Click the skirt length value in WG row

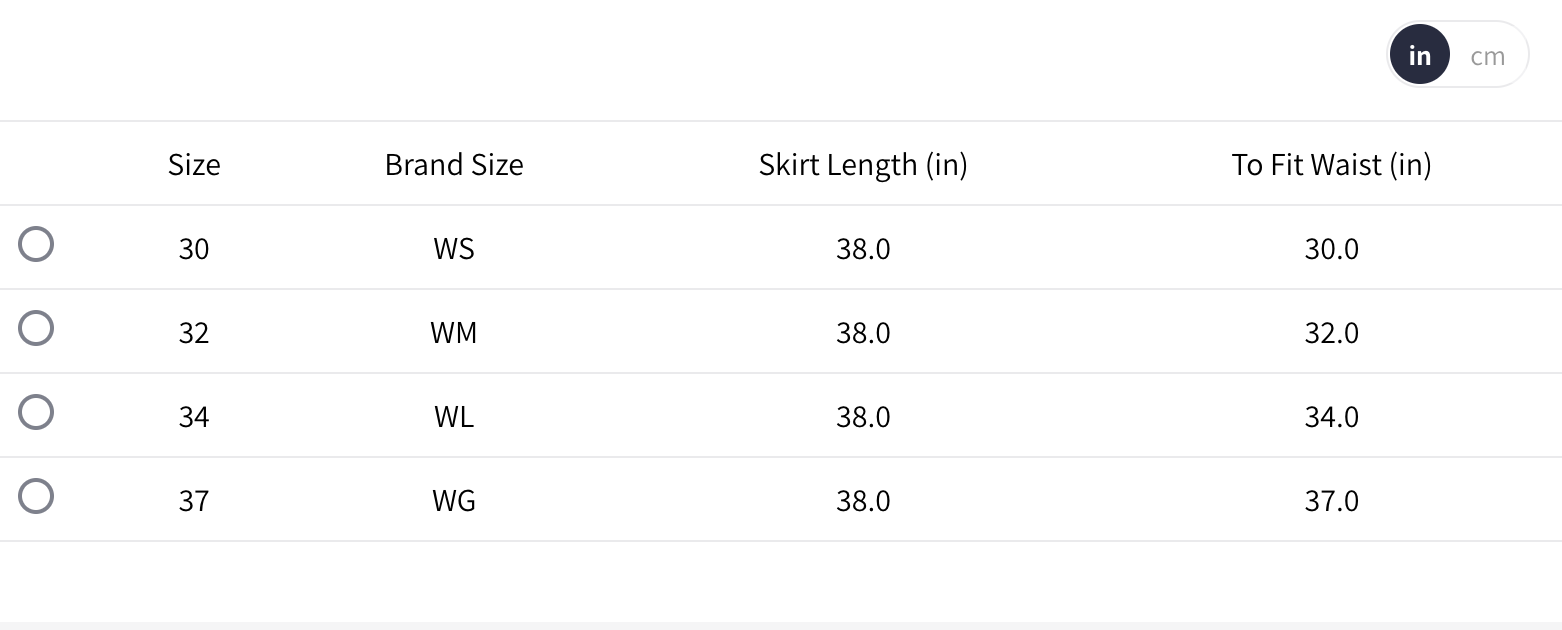pos(863,501)
